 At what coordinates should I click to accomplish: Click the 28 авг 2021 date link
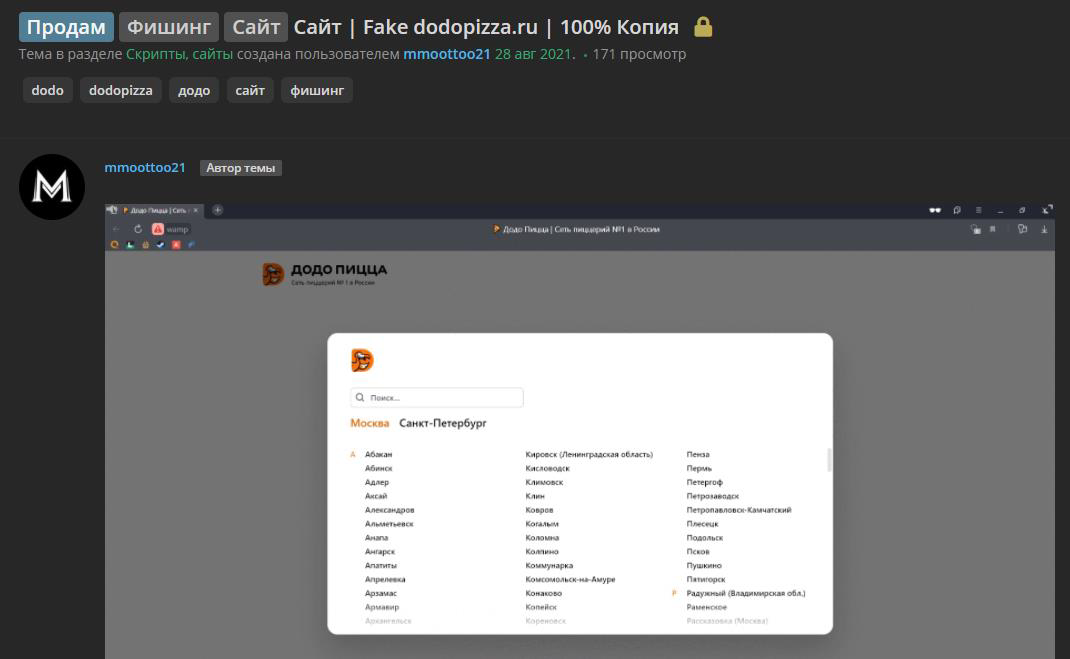tap(534, 54)
